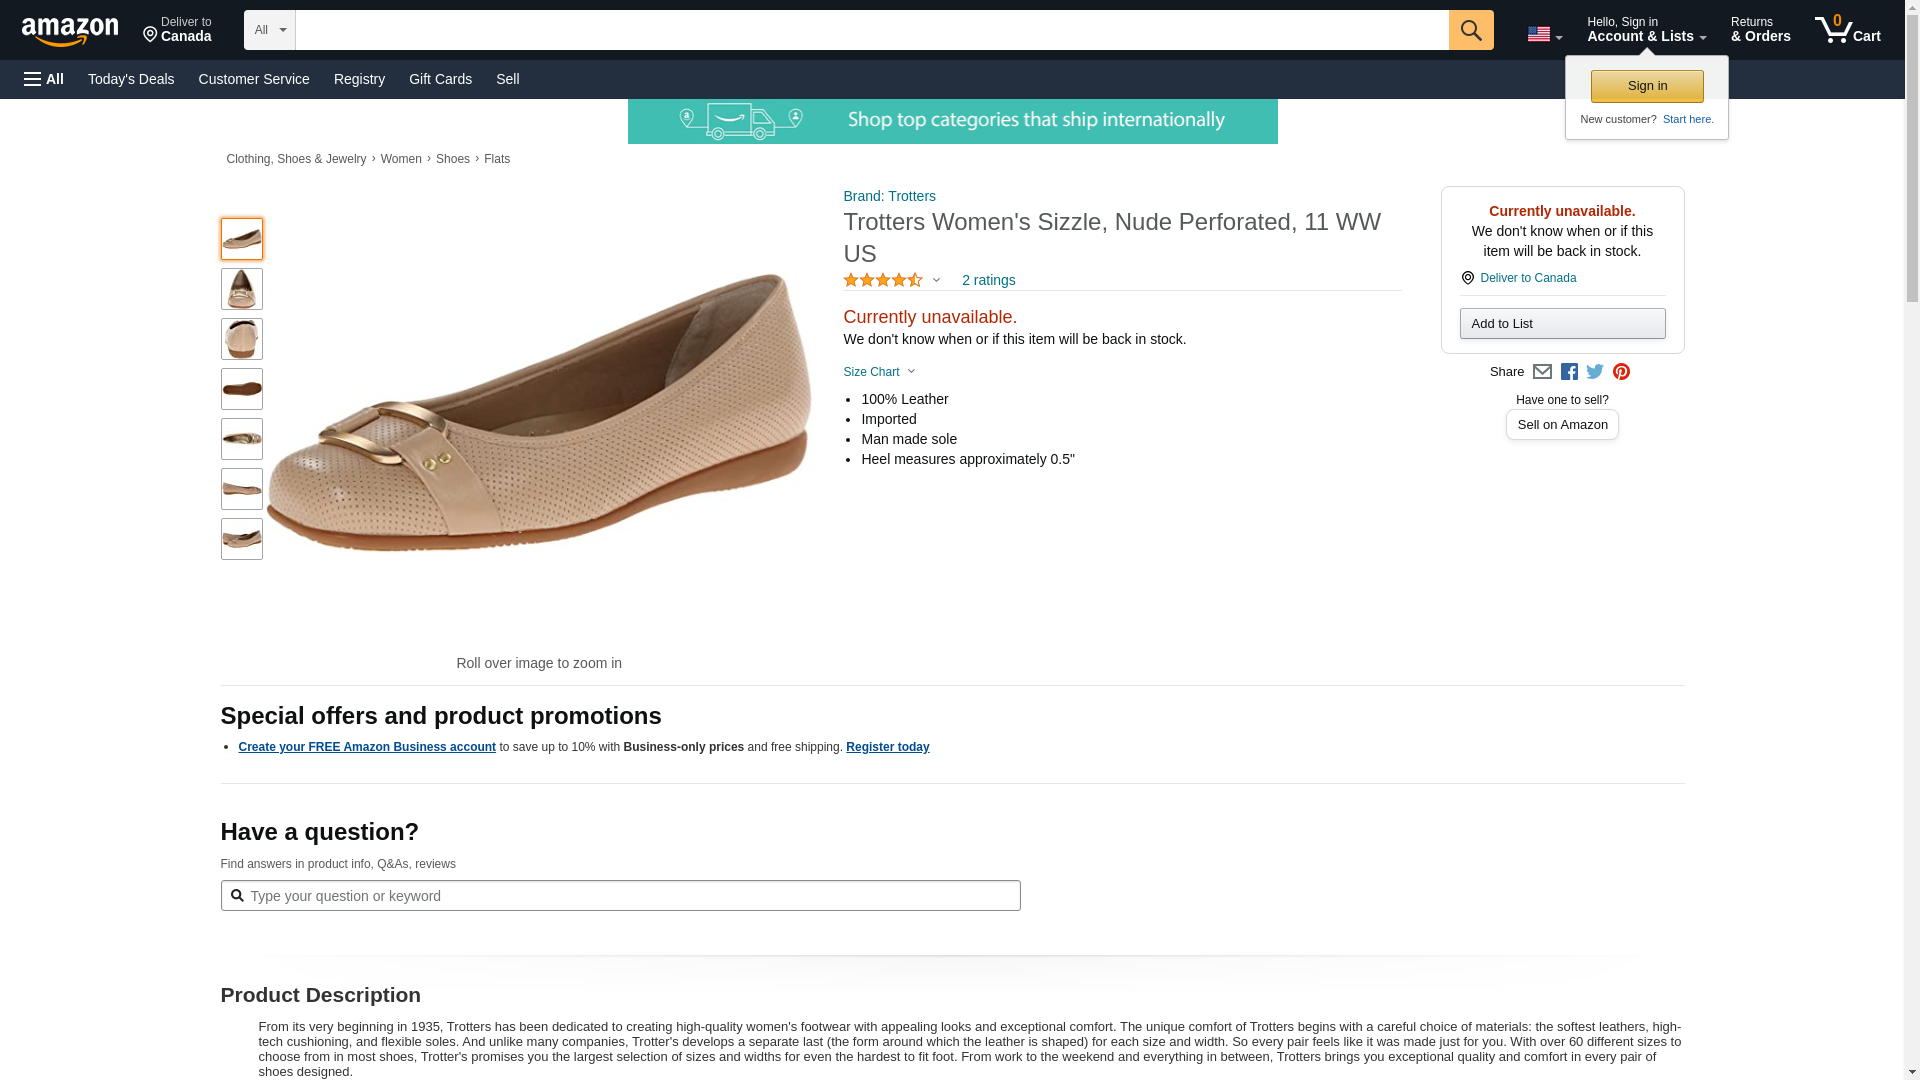Click the search magnifier button
Screen dimensions: 1920x1080
point(1470,30)
